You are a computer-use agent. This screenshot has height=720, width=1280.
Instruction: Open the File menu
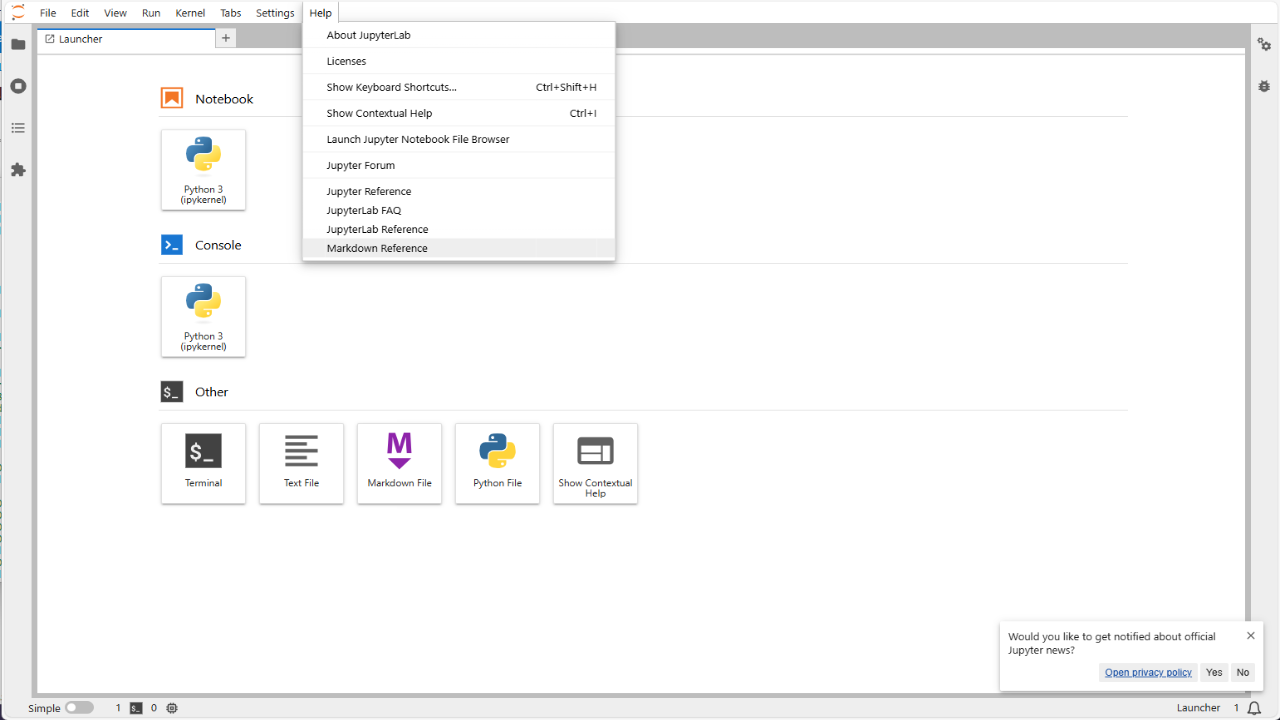(48, 13)
